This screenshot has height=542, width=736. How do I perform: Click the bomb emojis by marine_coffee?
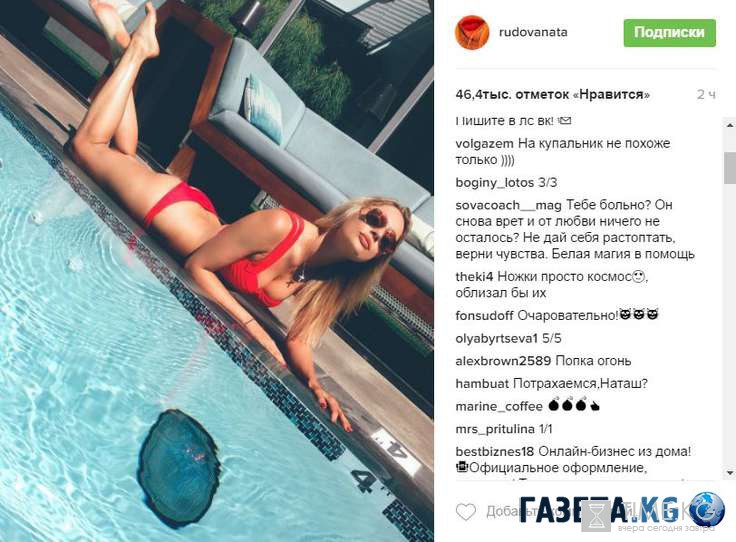[574, 405]
